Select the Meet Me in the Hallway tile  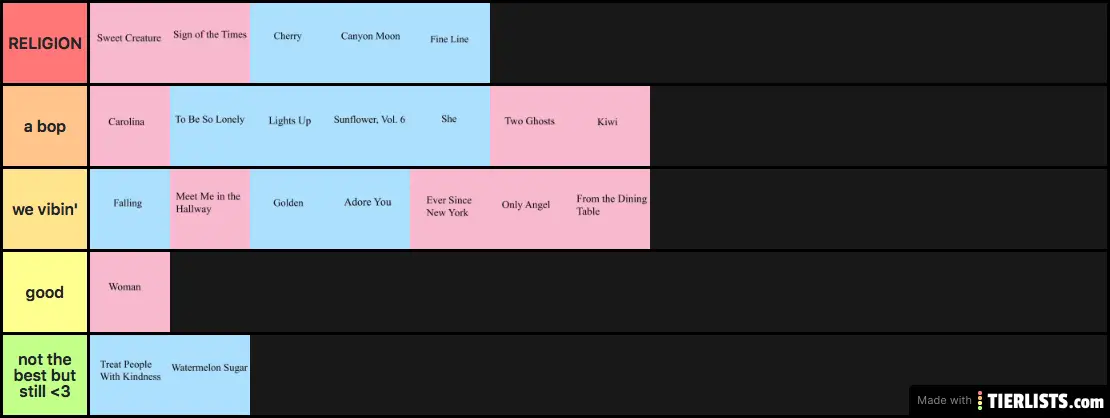click(x=210, y=208)
